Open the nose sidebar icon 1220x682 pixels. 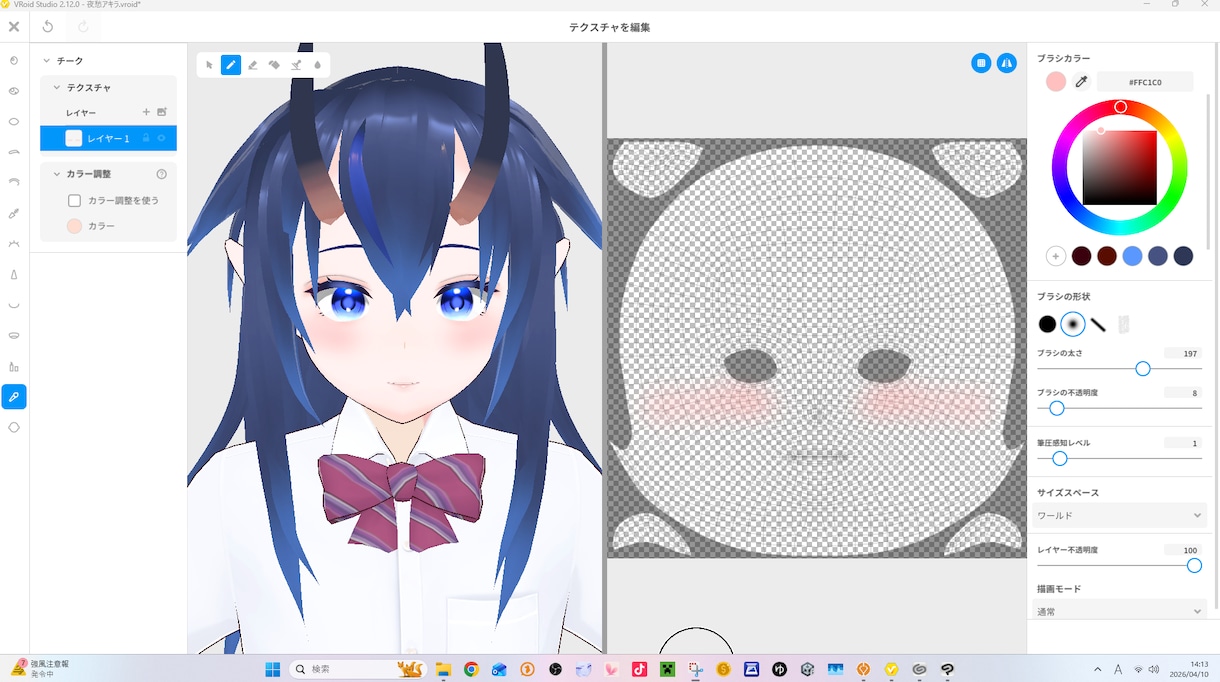click(x=14, y=274)
